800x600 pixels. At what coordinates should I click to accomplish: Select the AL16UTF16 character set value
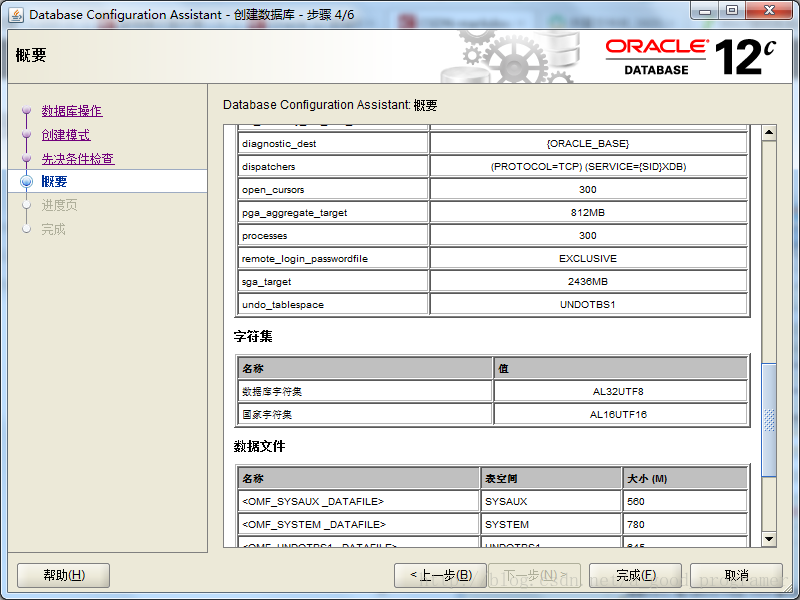[620, 414]
